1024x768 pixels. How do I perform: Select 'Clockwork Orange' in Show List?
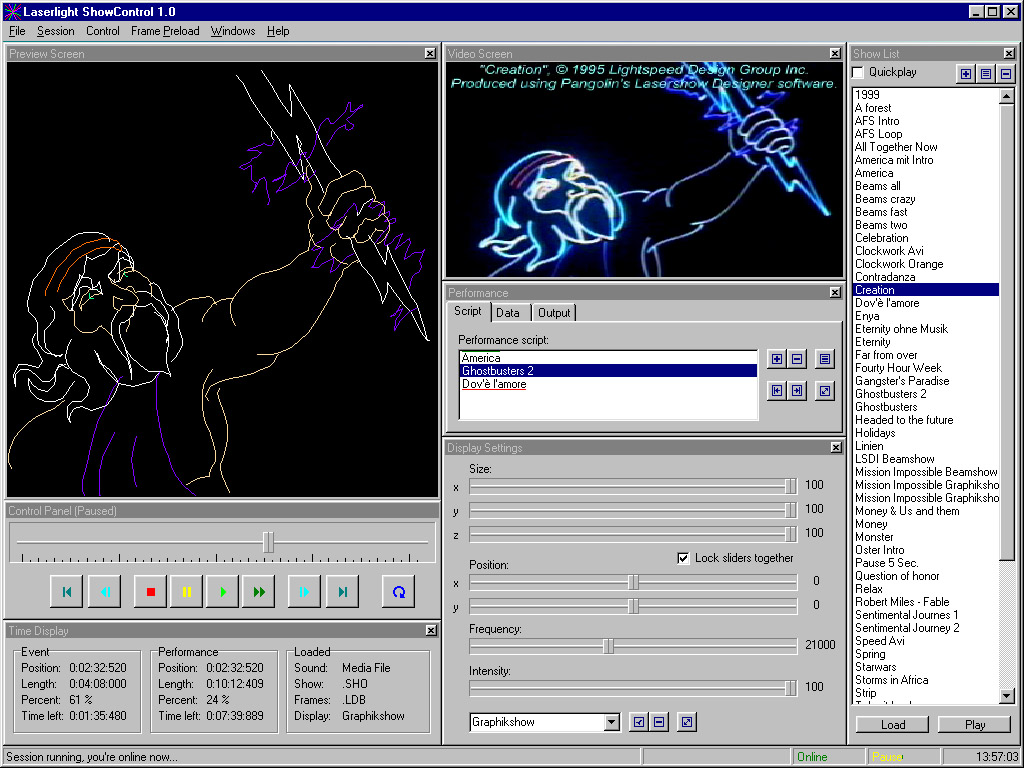(x=926, y=264)
